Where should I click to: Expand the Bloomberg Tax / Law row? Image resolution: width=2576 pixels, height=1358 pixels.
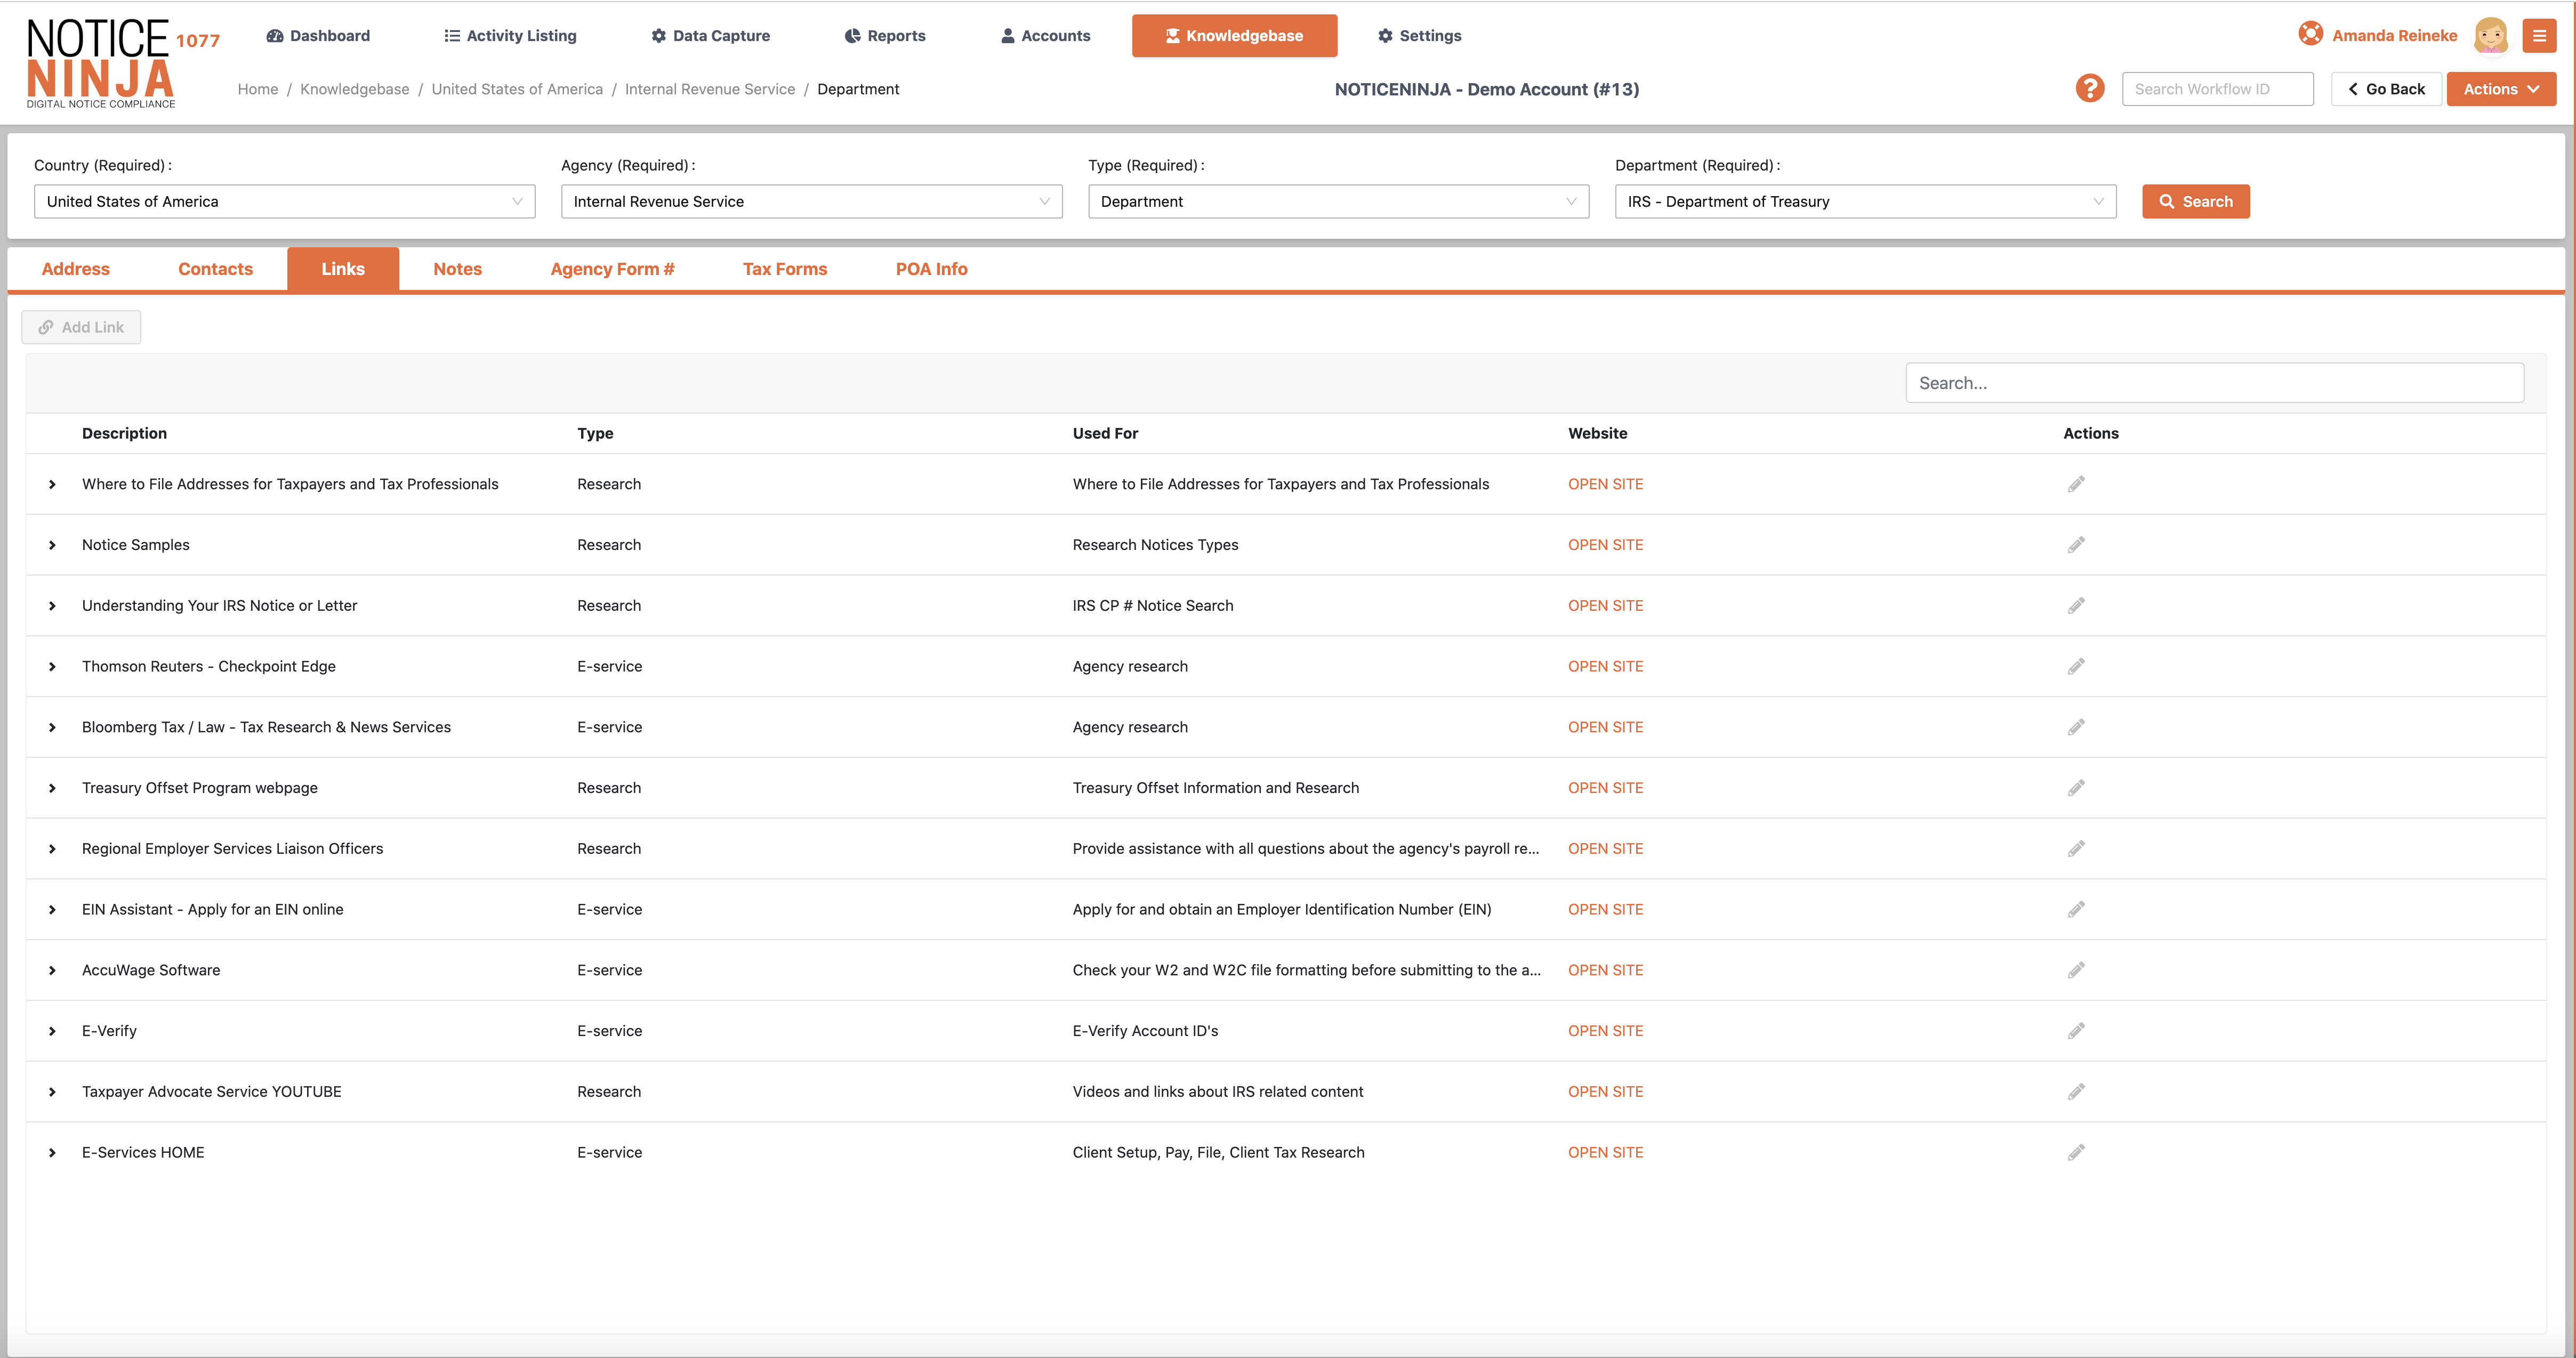(x=52, y=727)
